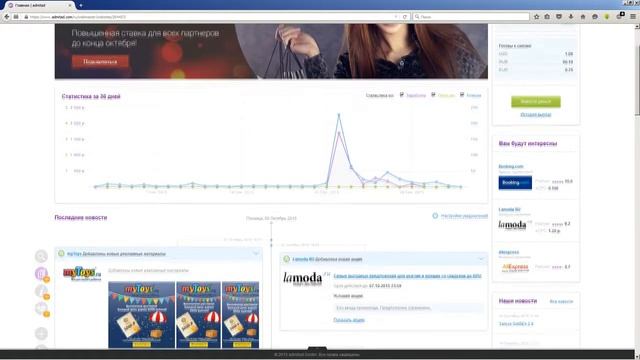Click the lamoda logo in news card
This screenshot has height=360, width=640.
tap(306, 278)
